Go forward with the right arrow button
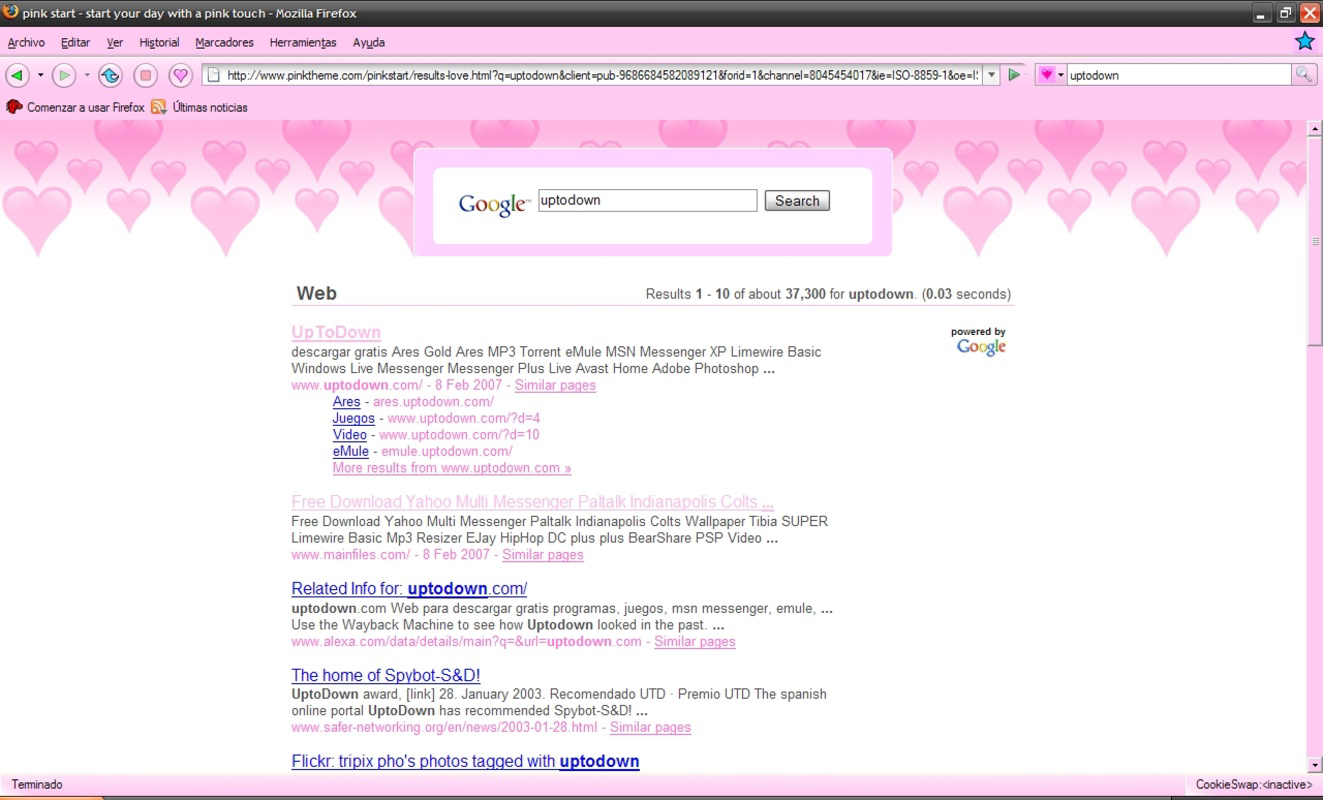This screenshot has width=1323, height=800. [x=64, y=75]
